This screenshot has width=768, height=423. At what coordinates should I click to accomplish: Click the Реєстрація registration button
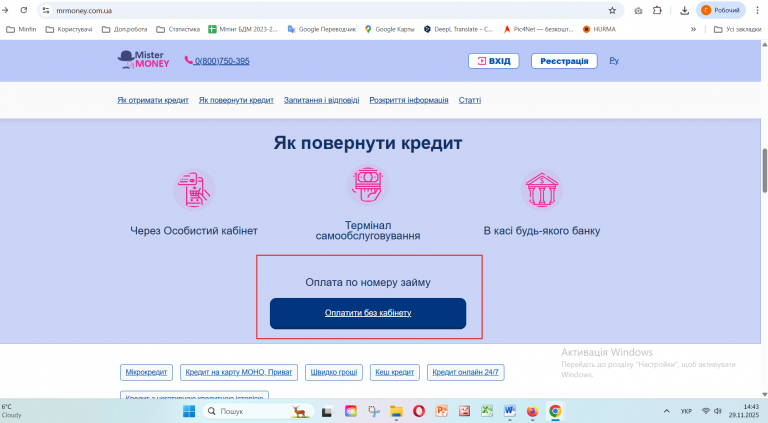564,61
